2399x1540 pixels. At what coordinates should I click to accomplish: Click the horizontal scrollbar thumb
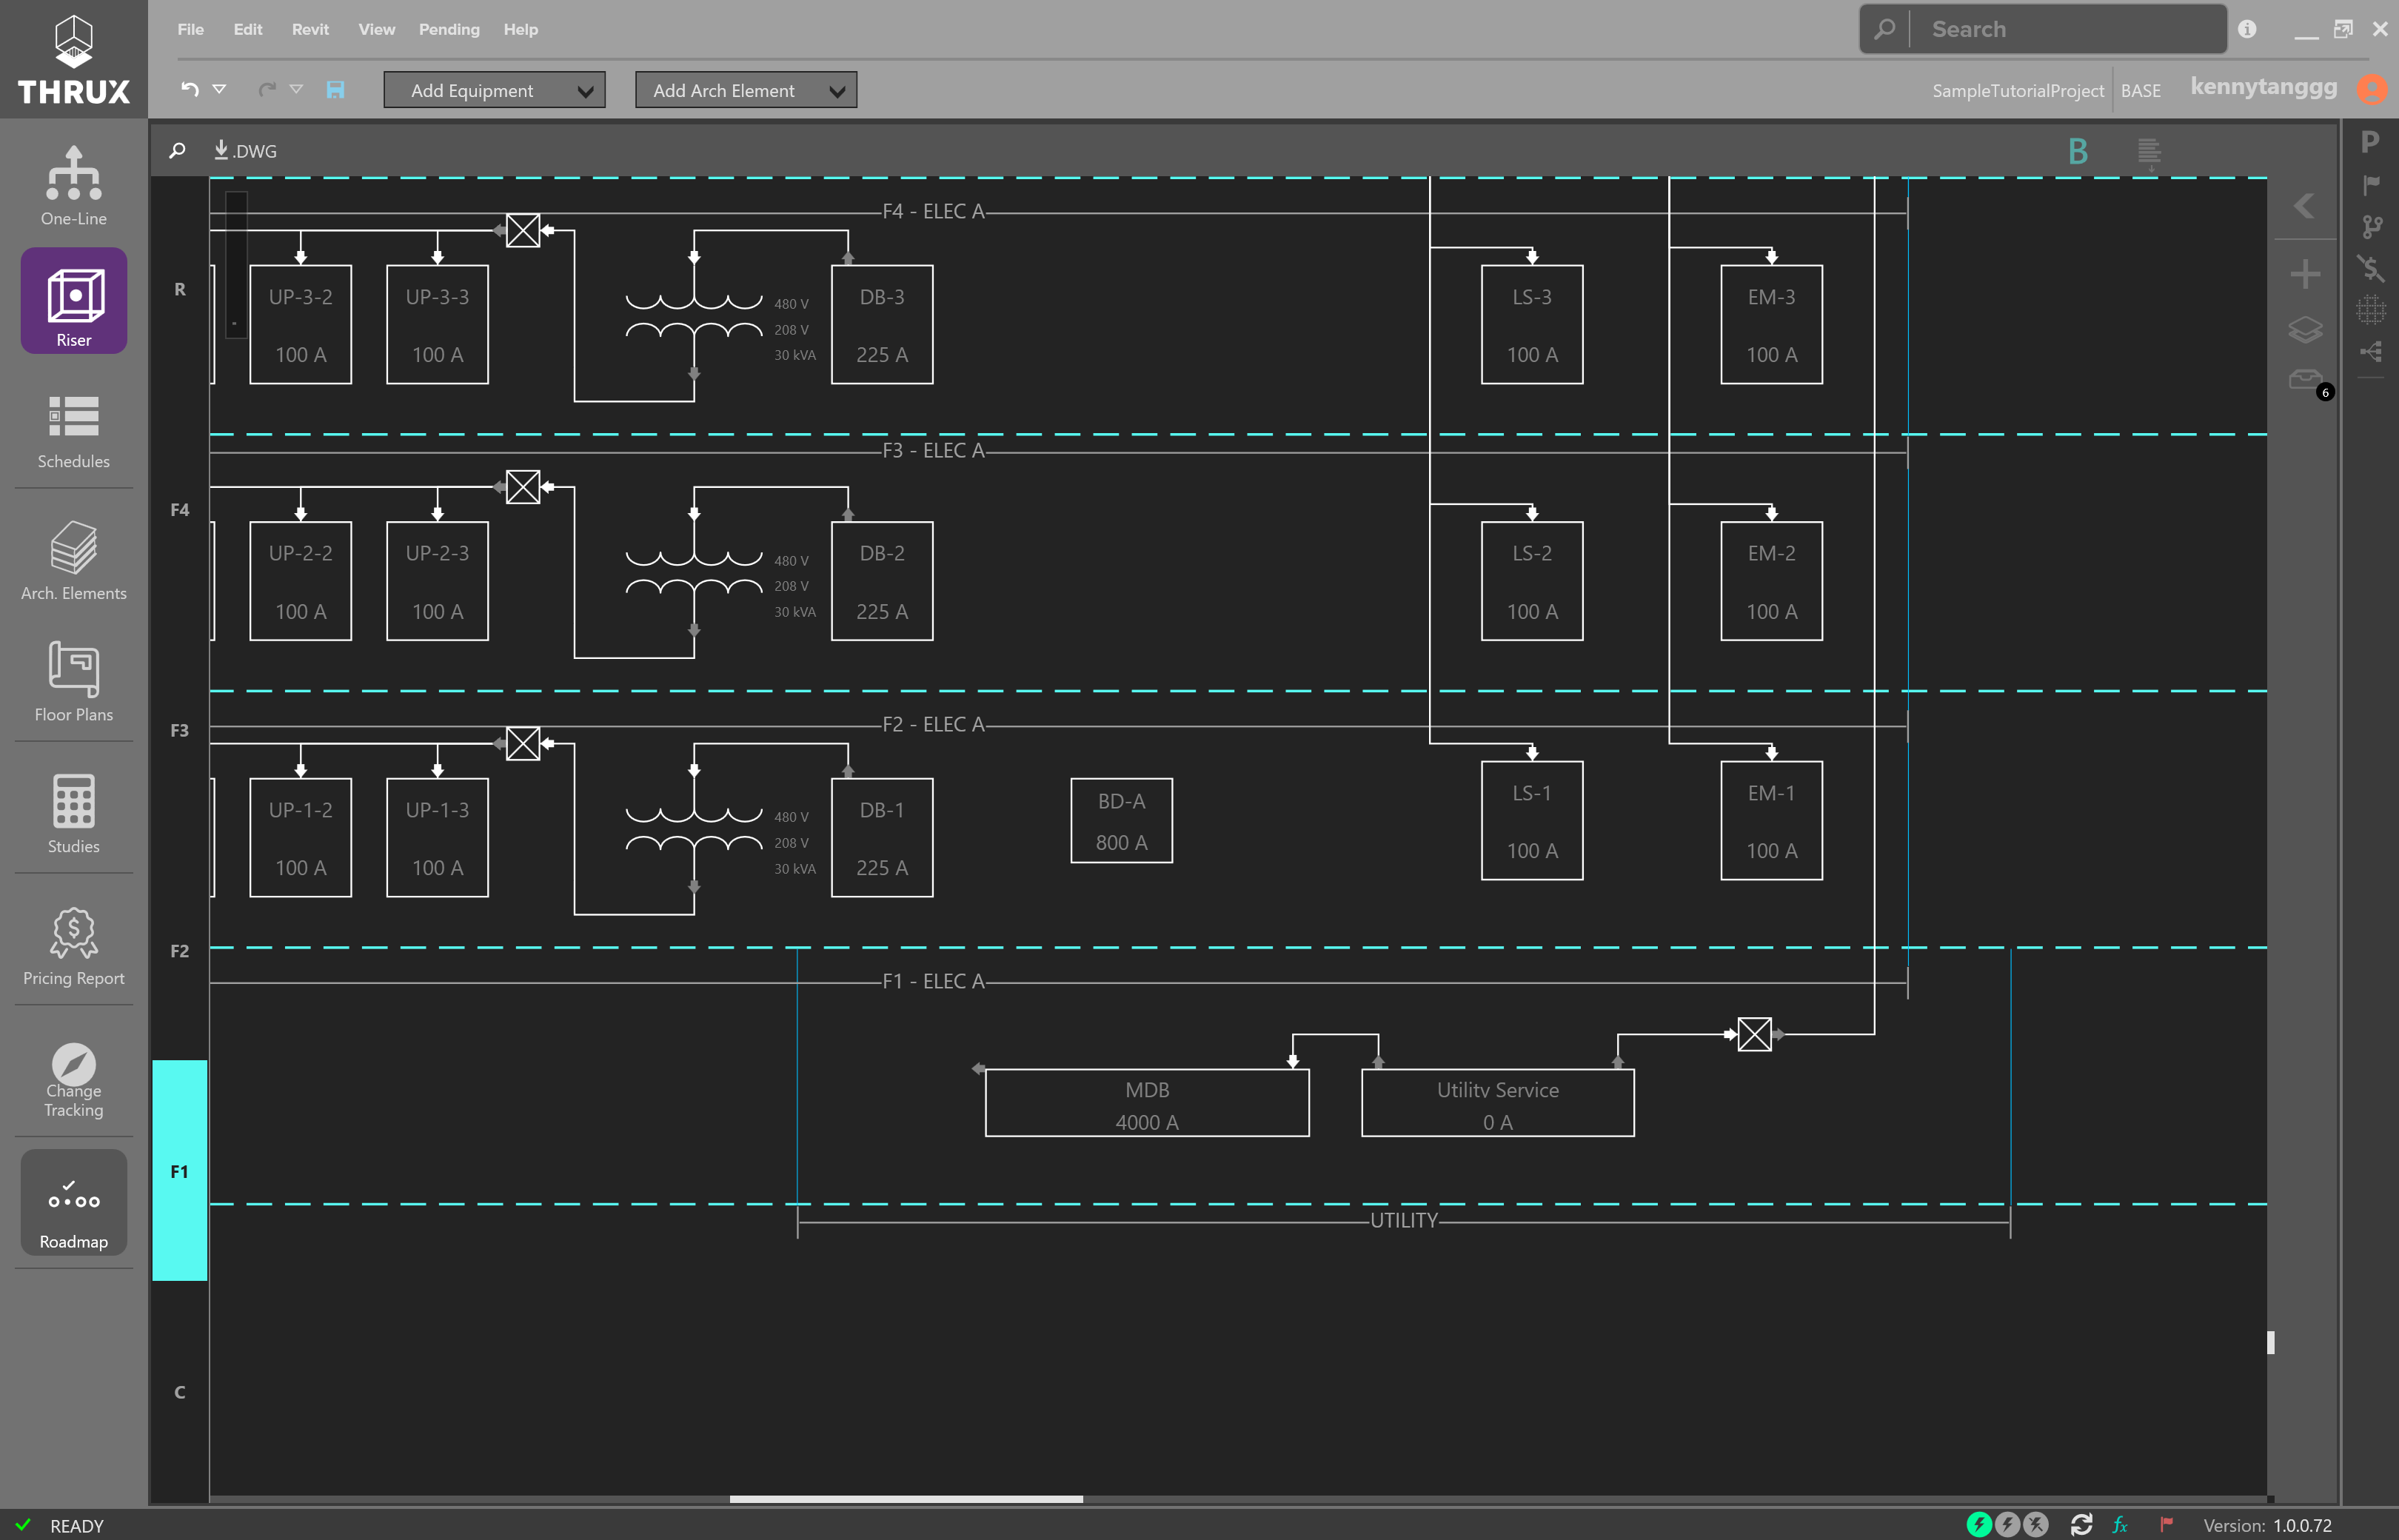pyautogui.click(x=906, y=1499)
